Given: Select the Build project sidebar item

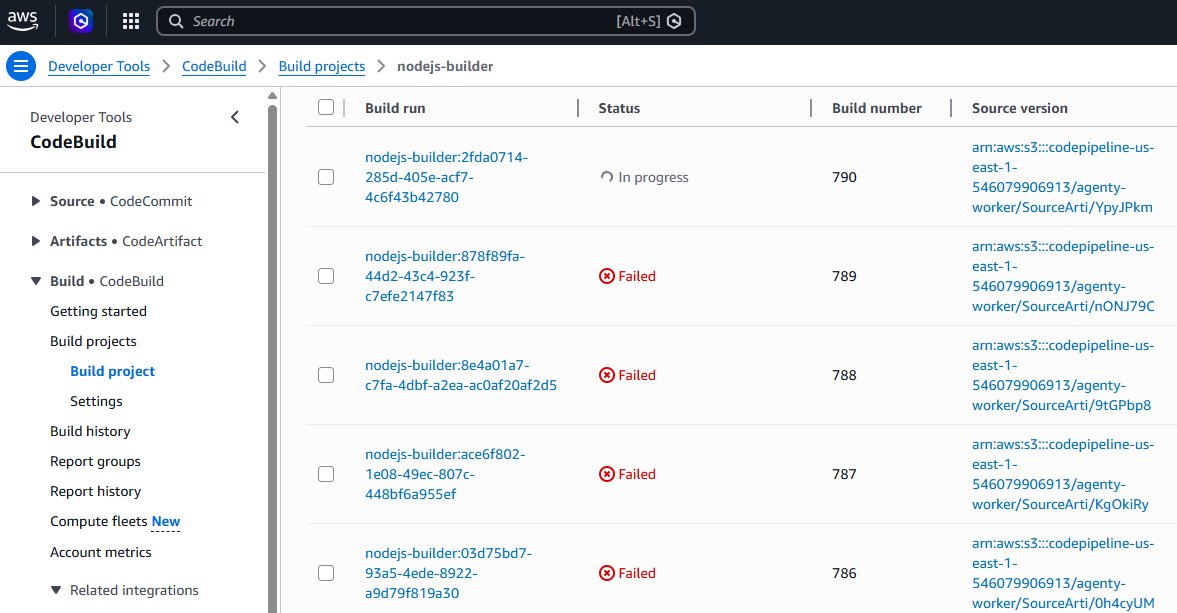Looking at the screenshot, I should click(x=113, y=371).
